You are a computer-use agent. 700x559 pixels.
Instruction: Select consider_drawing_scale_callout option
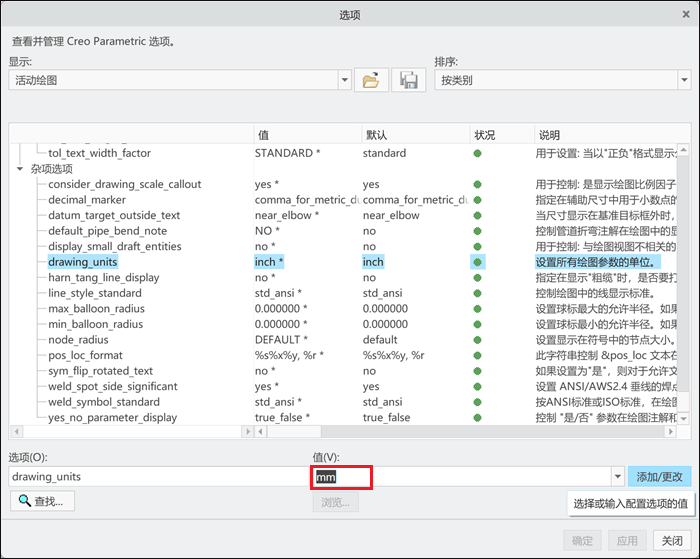(125, 184)
